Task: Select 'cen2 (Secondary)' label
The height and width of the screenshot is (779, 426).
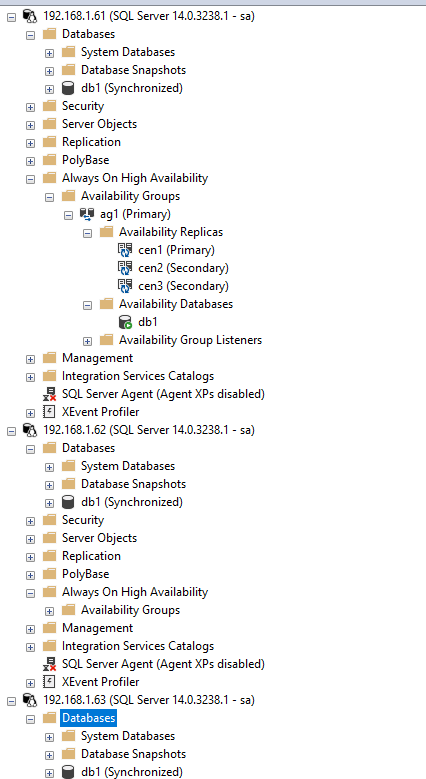Action: point(183,268)
